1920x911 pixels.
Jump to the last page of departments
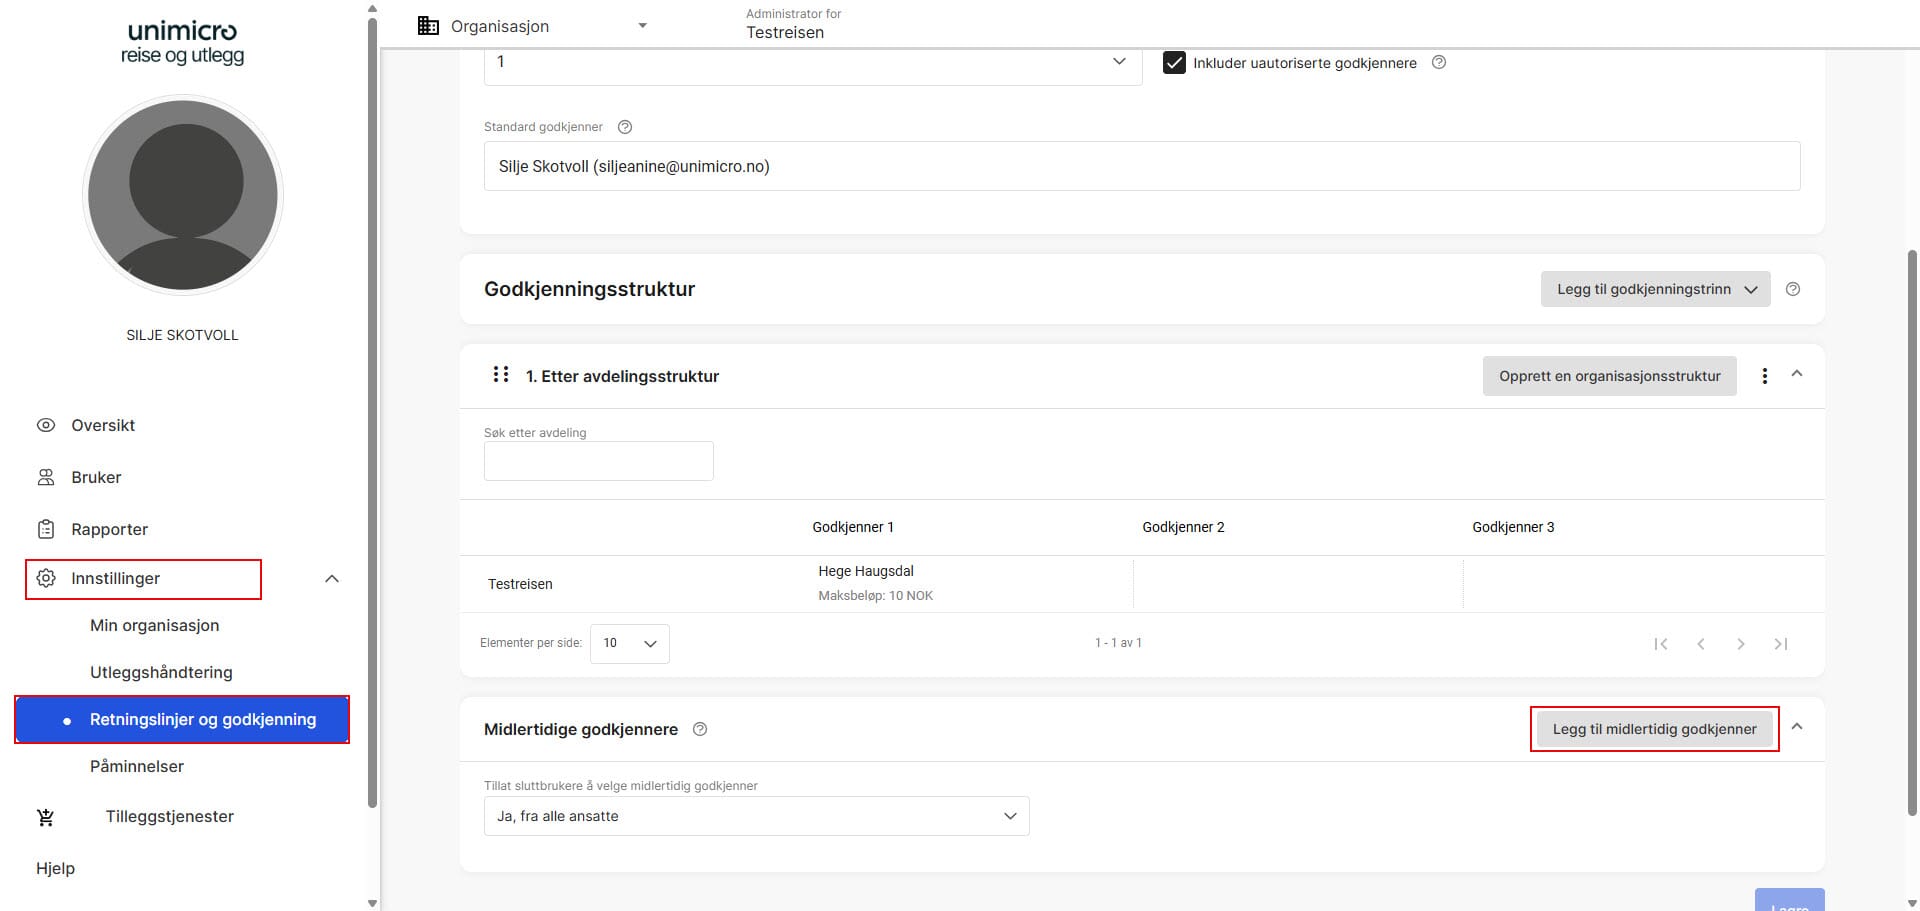point(1780,644)
